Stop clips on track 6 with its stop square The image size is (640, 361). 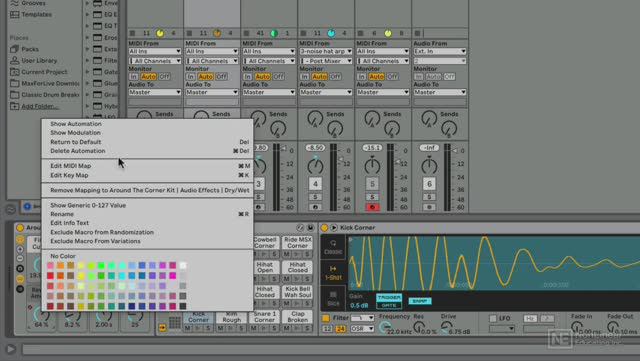(418, 33)
